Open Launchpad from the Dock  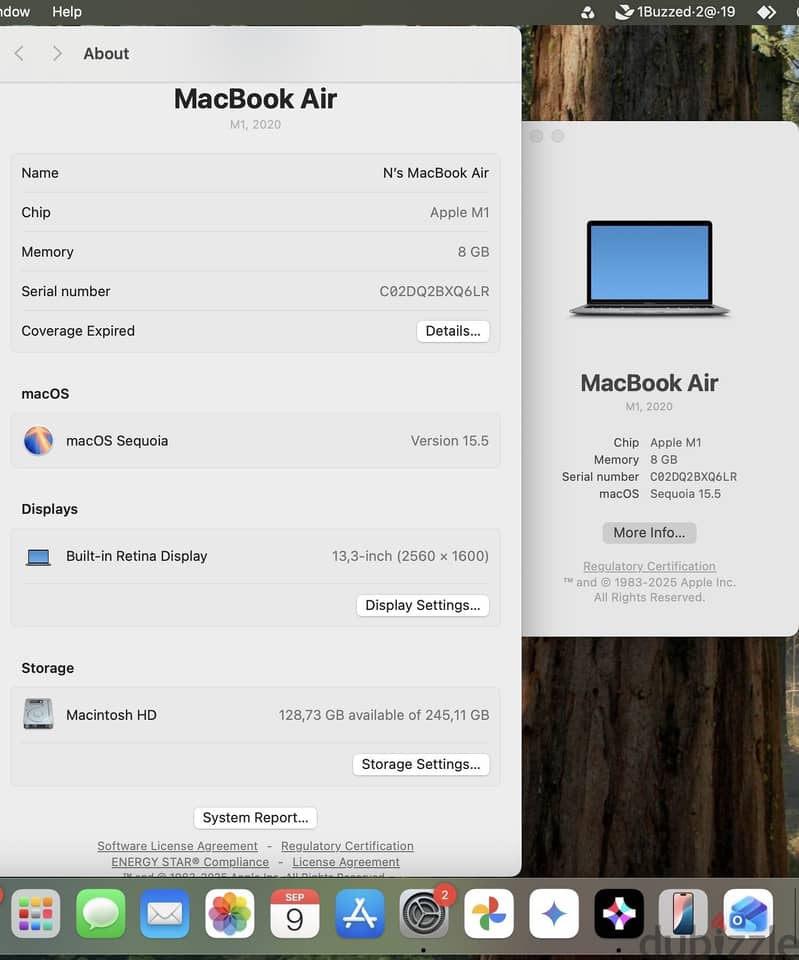(36, 913)
